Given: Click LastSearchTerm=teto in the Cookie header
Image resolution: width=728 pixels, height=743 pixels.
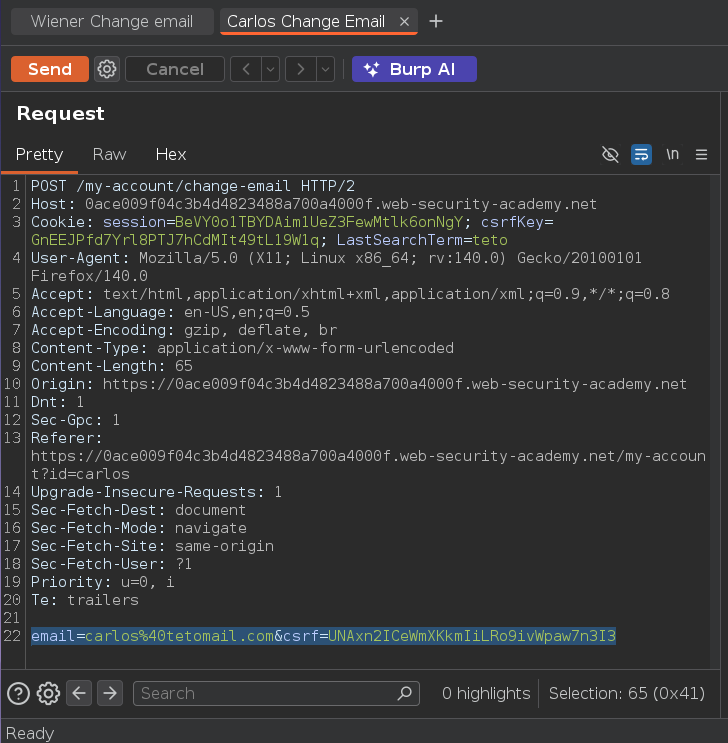Looking at the screenshot, I should pyautogui.click(x=422, y=240).
